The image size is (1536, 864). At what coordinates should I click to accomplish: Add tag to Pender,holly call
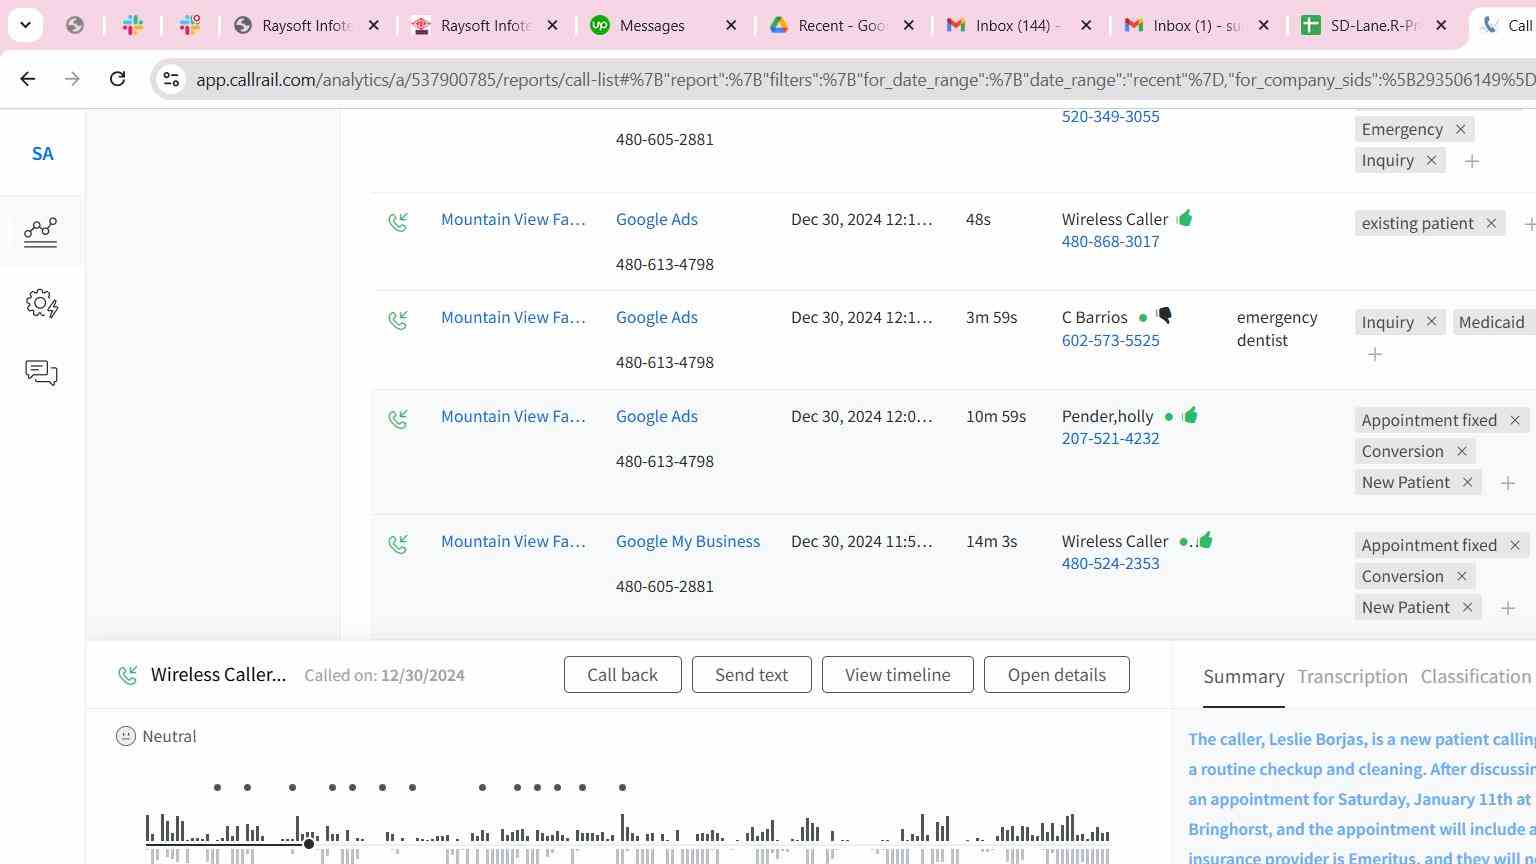pyautogui.click(x=1508, y=483)
